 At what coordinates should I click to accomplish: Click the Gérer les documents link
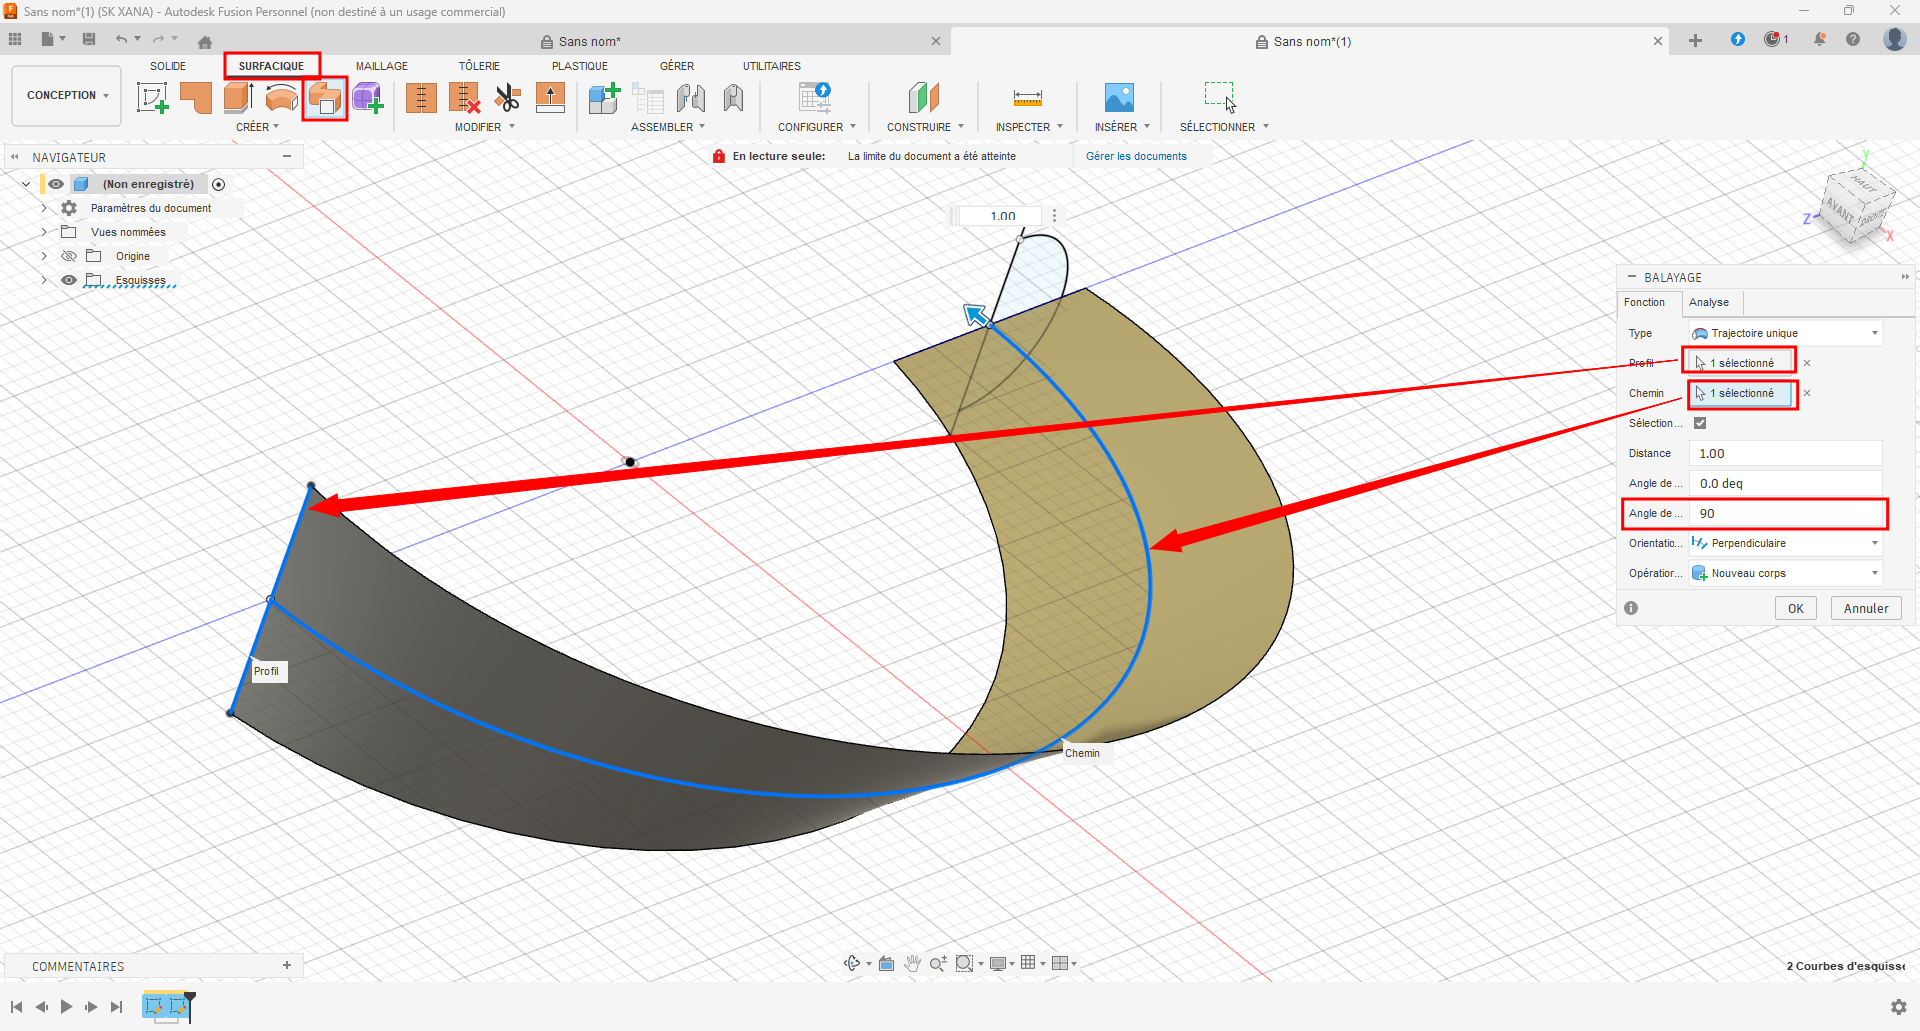coord(1136,156)
